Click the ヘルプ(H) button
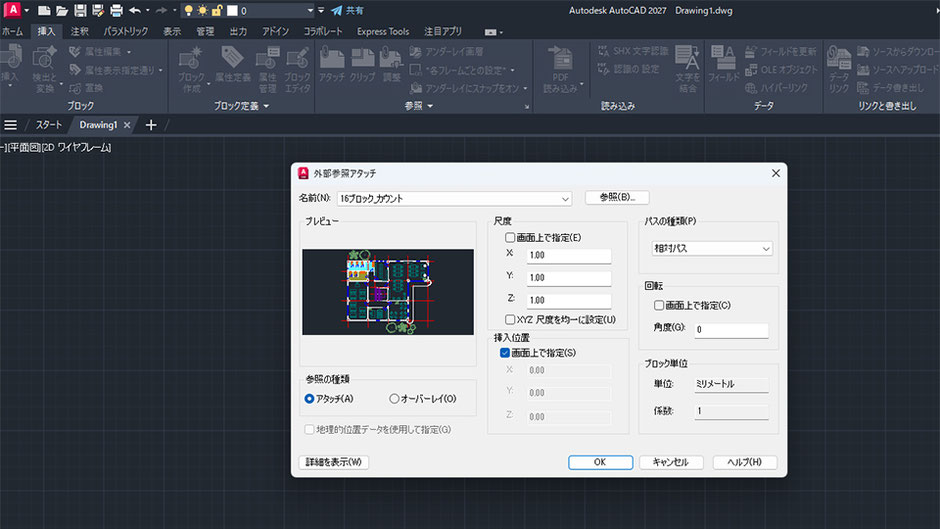940x529 pixels. pos(745,462)
